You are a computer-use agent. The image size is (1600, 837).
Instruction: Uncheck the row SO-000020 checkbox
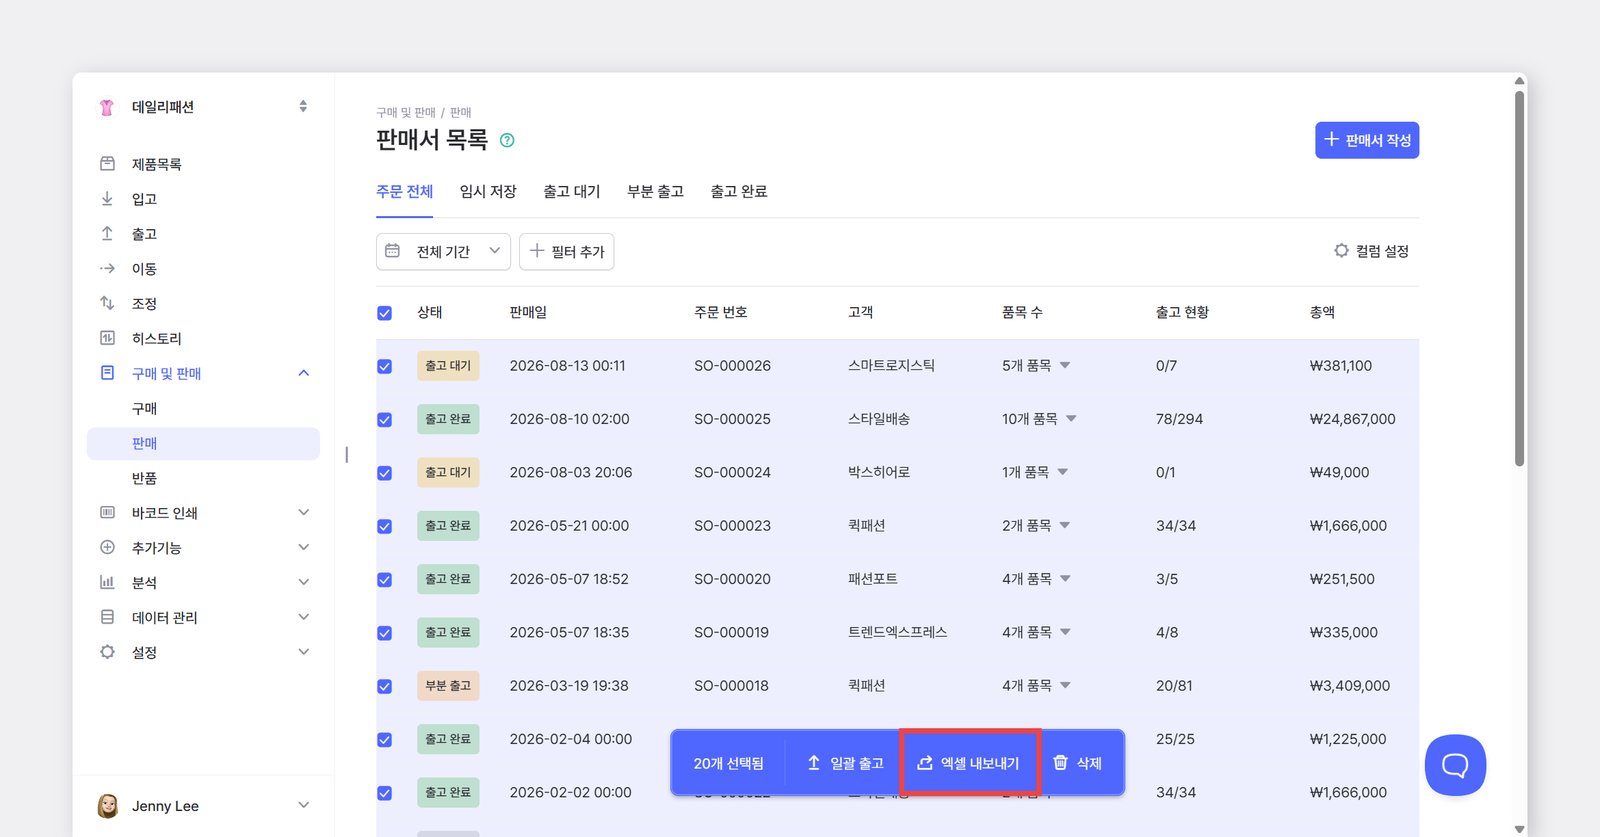click(x=385, y=579)
